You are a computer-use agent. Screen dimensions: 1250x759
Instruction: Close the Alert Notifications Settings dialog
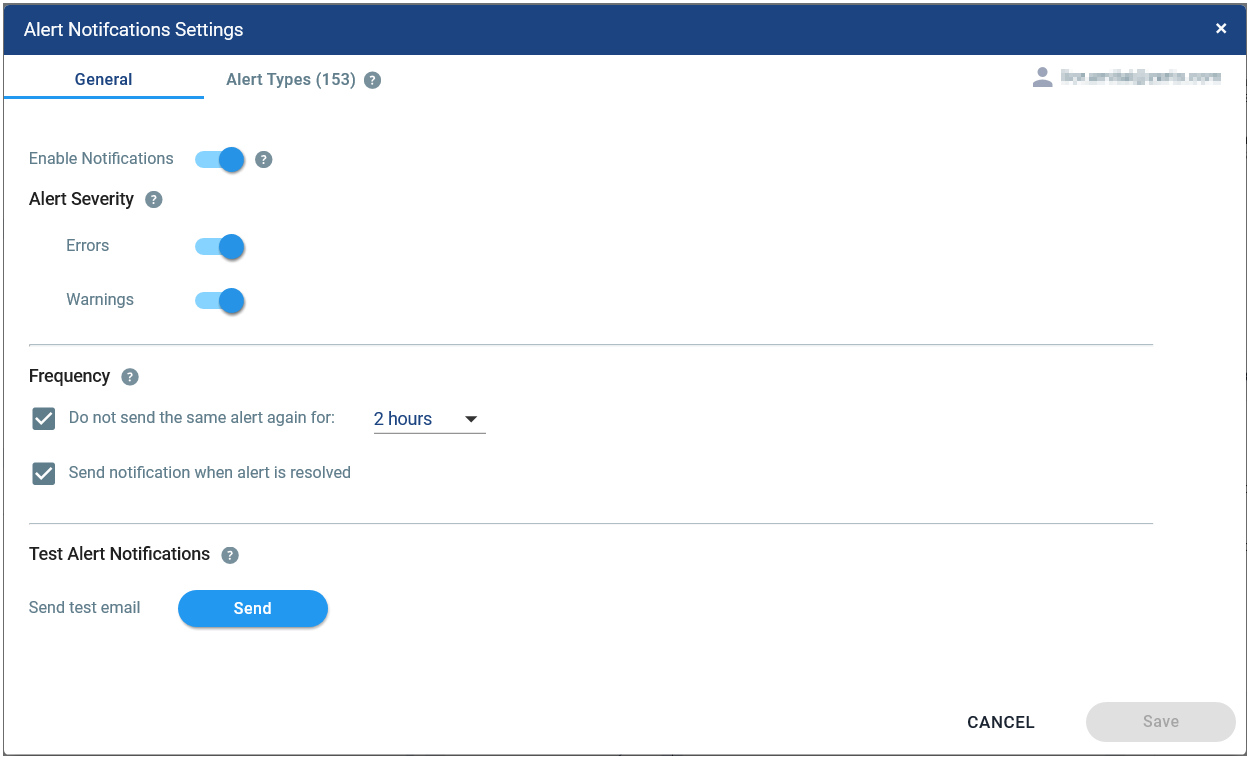click(x=1221, y=29)
